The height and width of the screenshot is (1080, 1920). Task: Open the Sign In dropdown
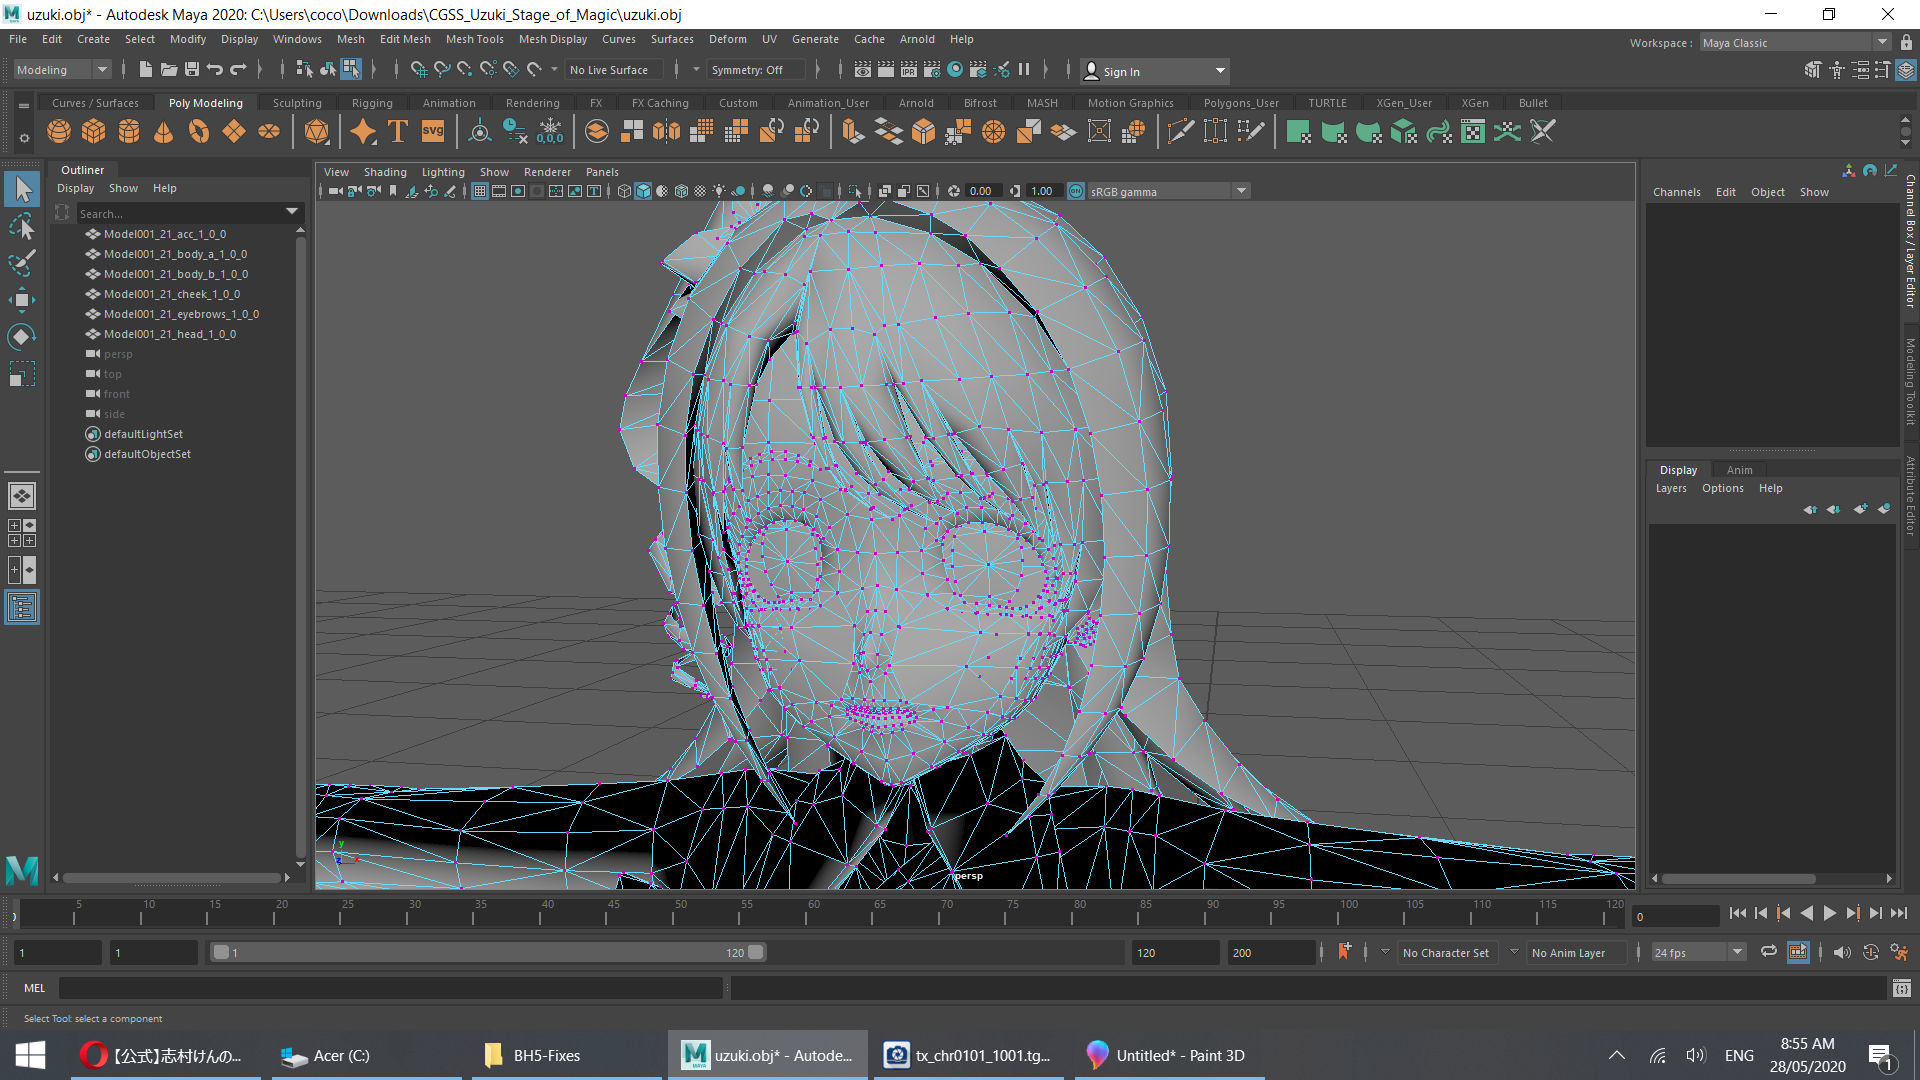pyautogui.click(x=1156, y=71)
